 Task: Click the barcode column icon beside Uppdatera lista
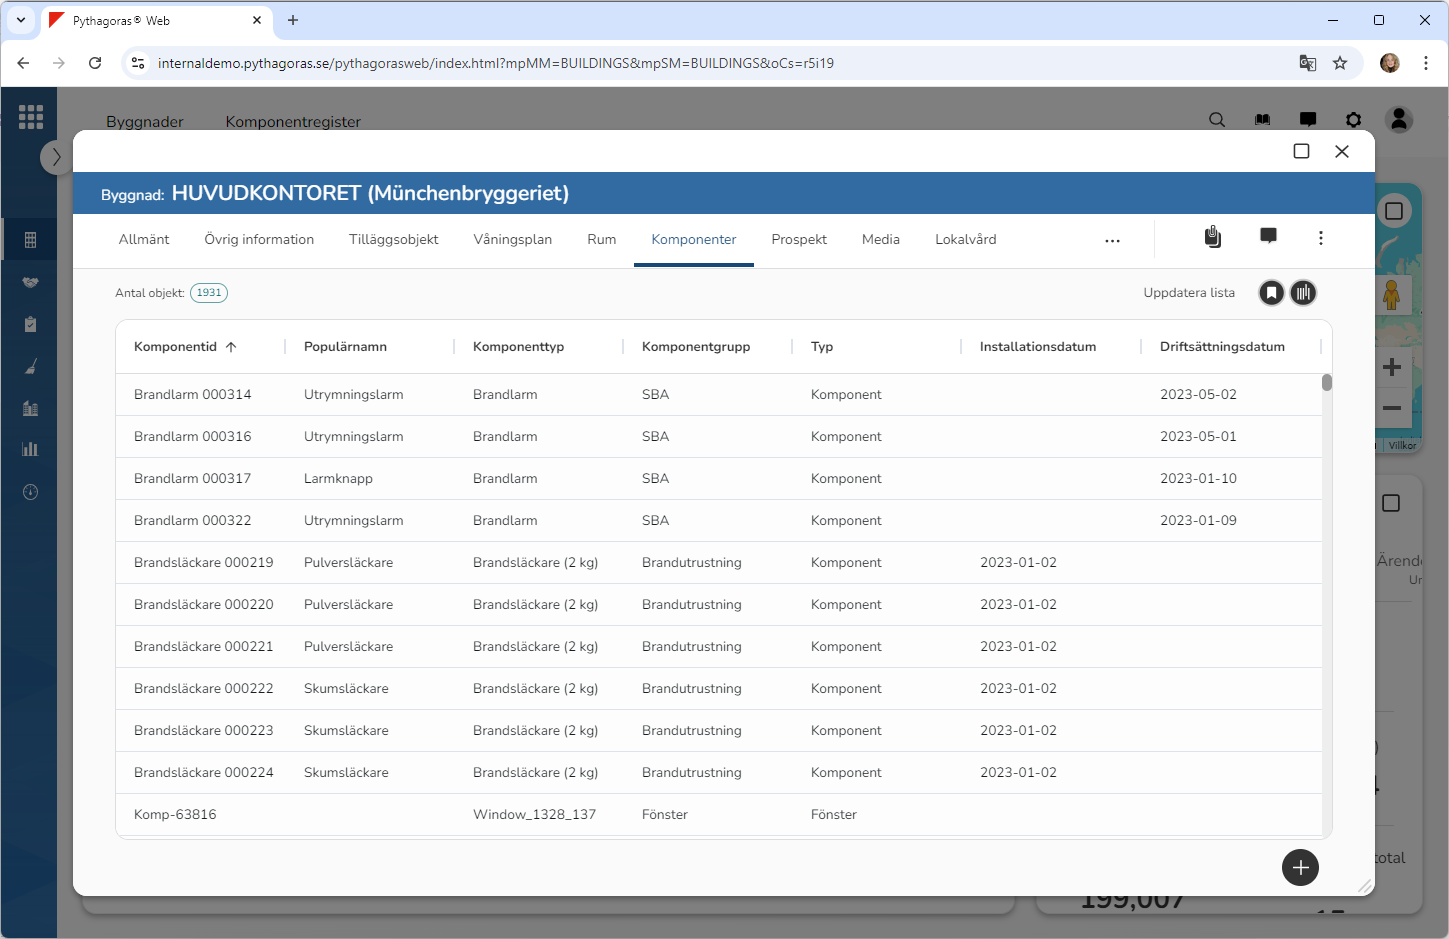1303,293
